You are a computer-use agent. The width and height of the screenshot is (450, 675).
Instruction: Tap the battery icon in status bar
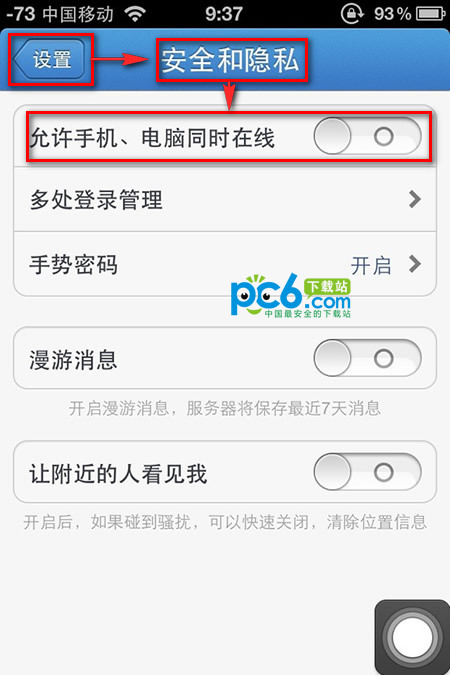pyautogui.click(x=431, y=14)
